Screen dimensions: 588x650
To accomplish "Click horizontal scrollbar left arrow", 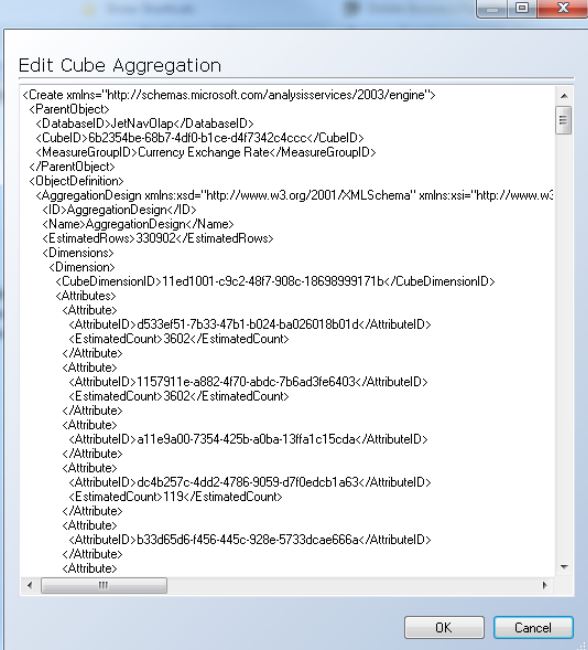I will 29,585.
